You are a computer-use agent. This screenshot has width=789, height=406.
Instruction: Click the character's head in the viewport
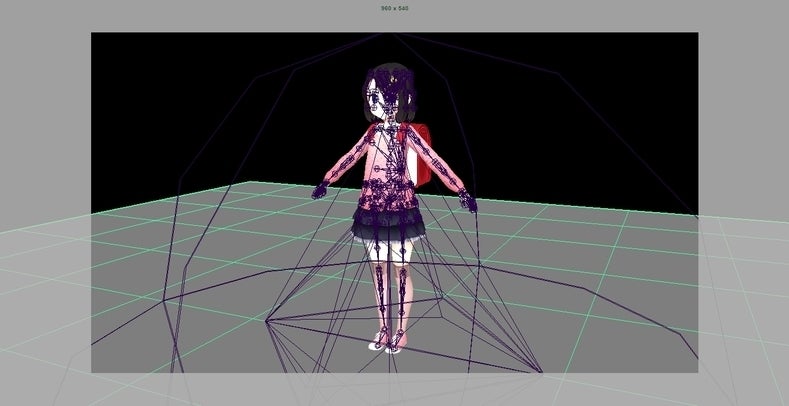click(385, 97)
